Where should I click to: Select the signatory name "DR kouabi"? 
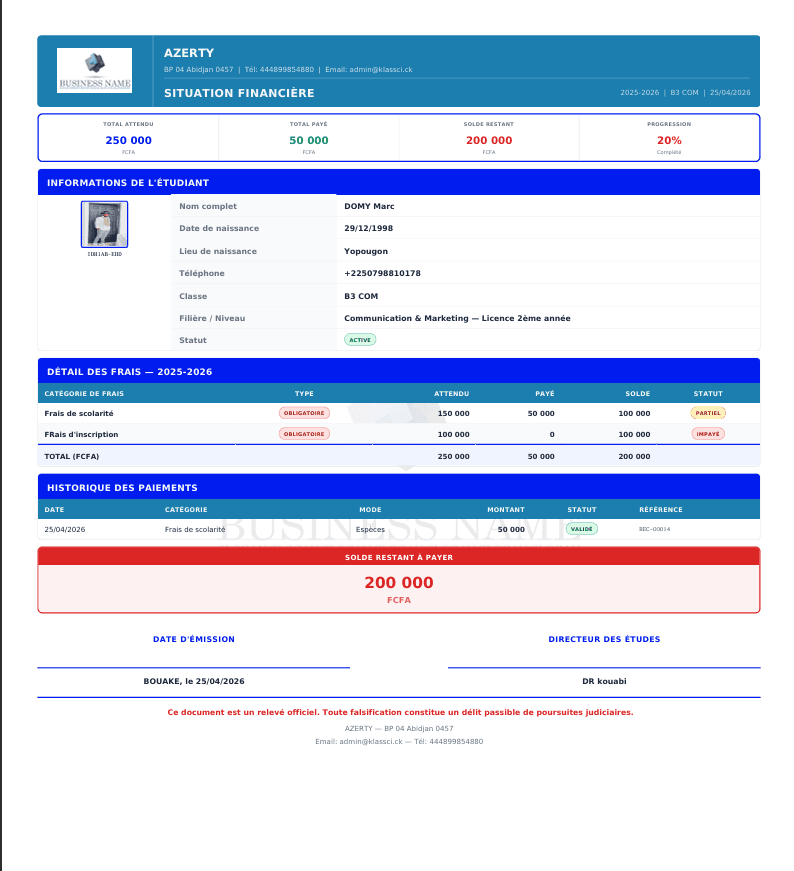(605, 681)
